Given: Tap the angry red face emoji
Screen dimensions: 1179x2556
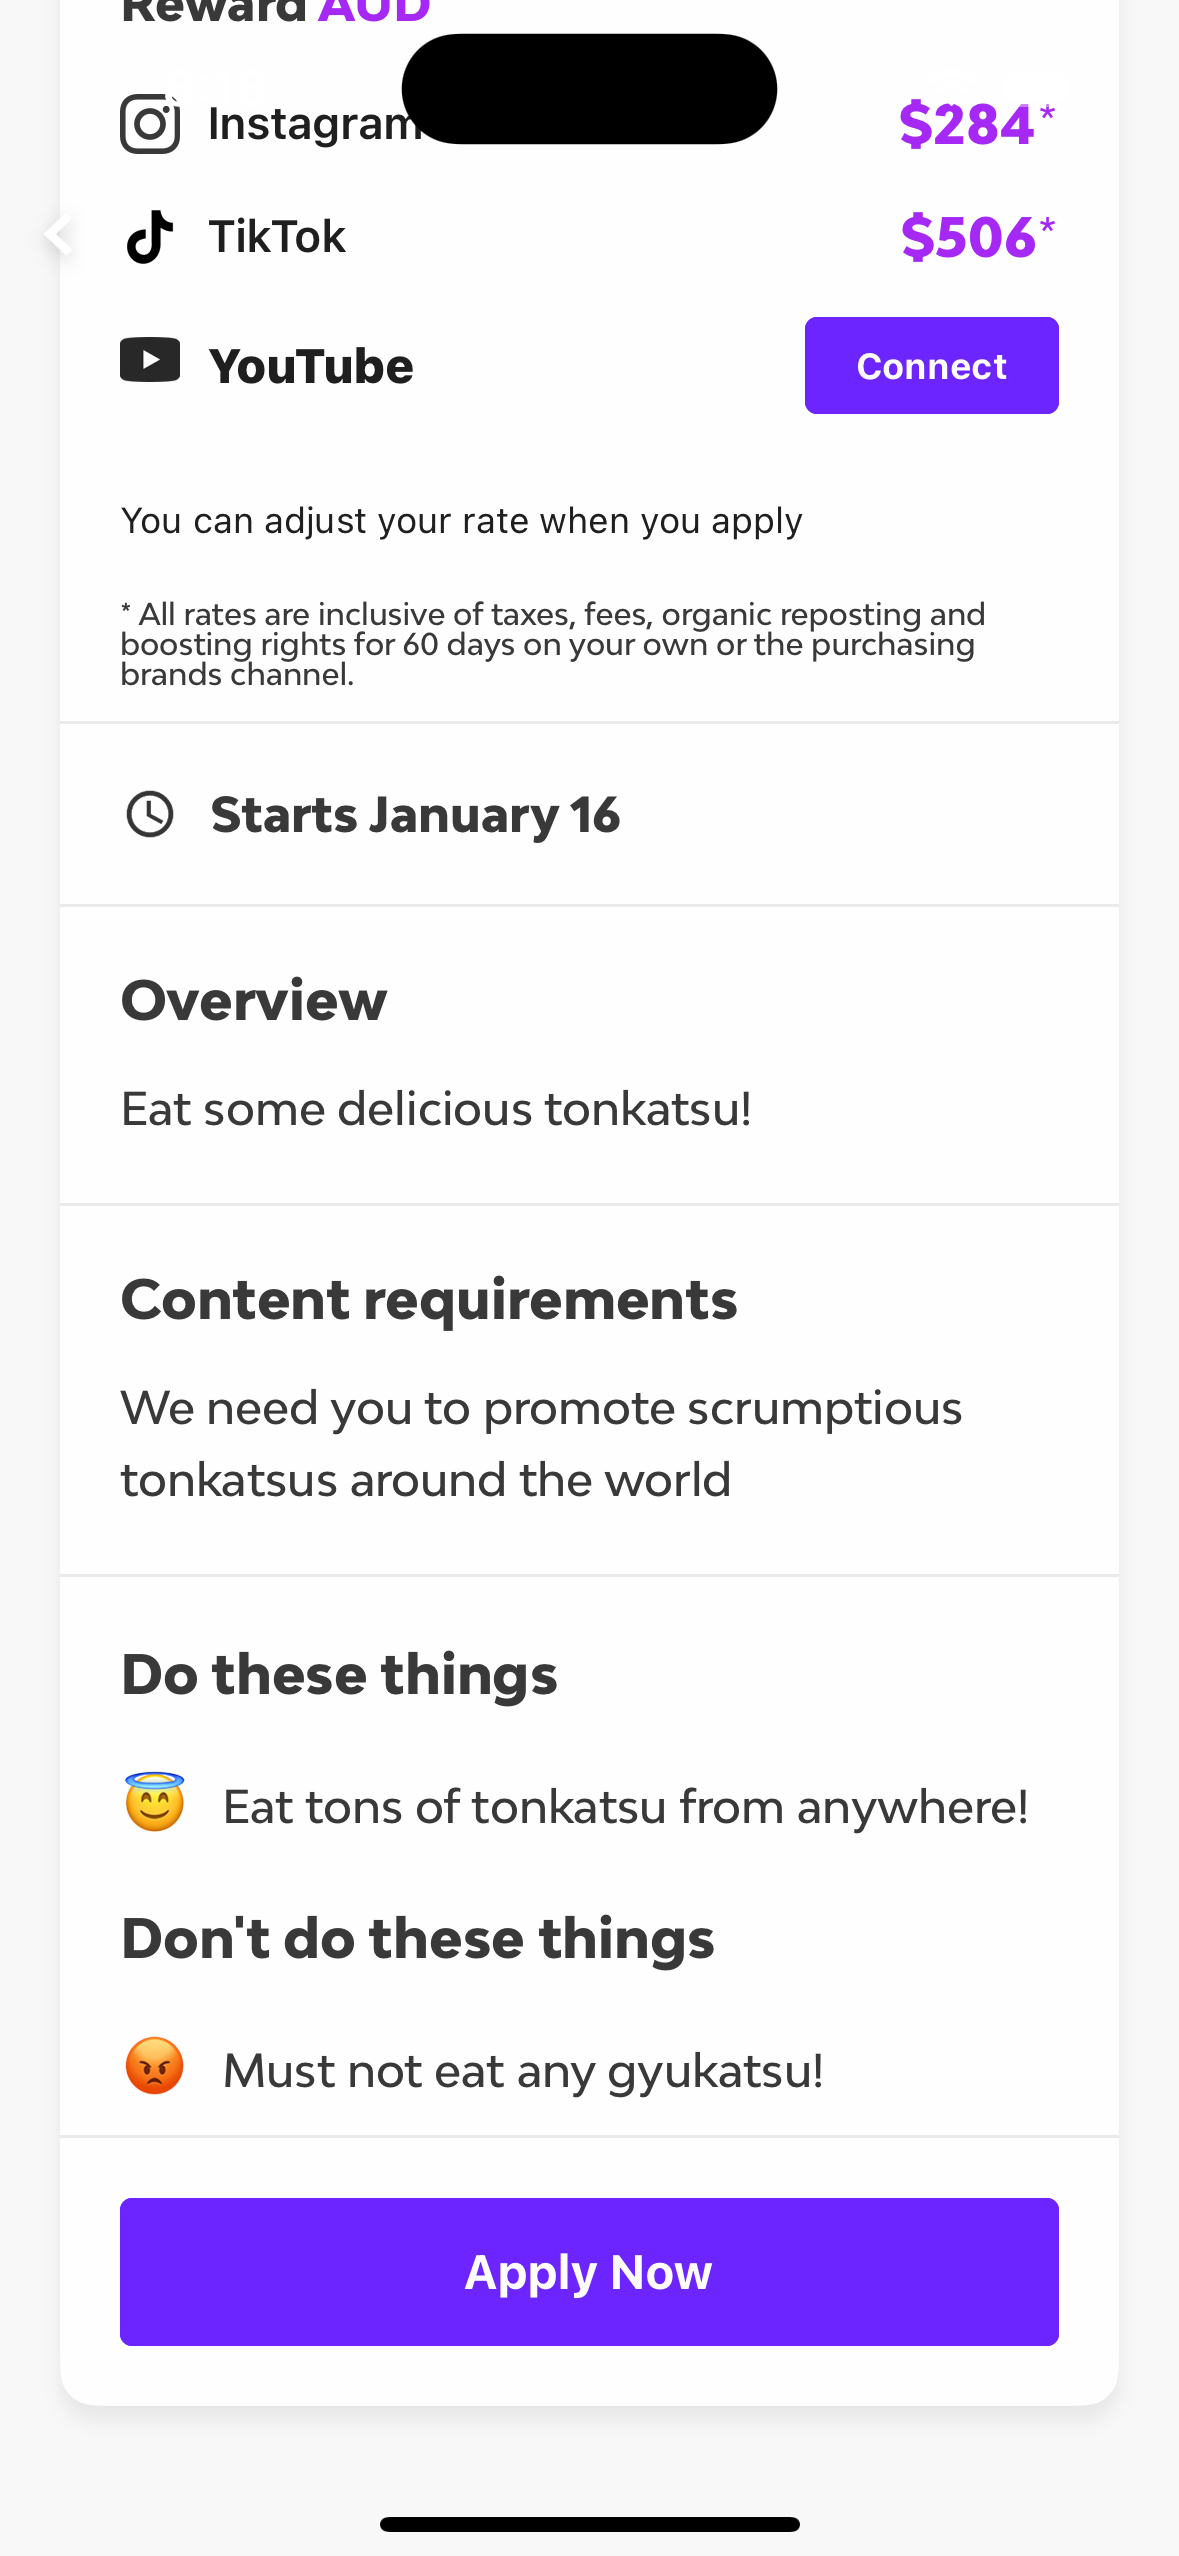Looking at the screenshot, I should pyautogui.click(x=155, y=2066).
